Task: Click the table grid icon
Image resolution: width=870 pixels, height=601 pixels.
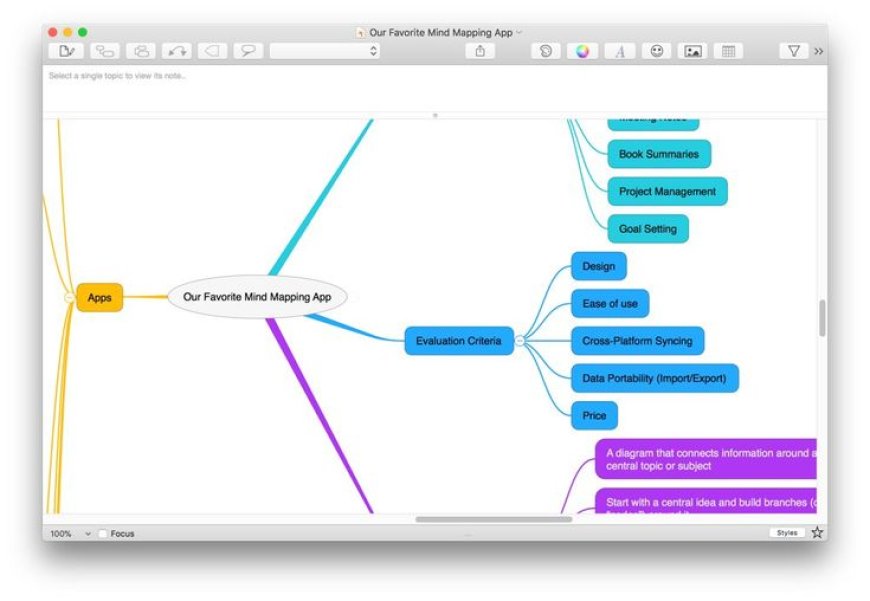Action: 728,51
